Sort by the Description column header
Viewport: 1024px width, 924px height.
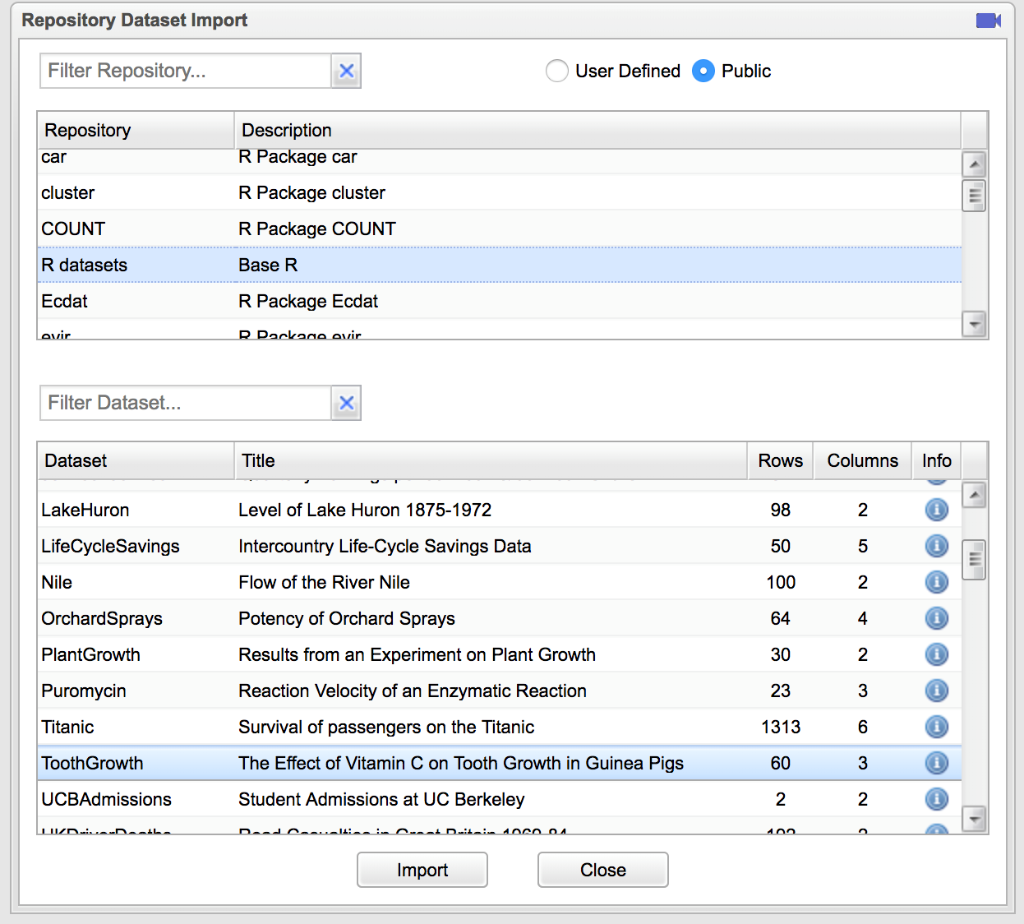[598, 130]
